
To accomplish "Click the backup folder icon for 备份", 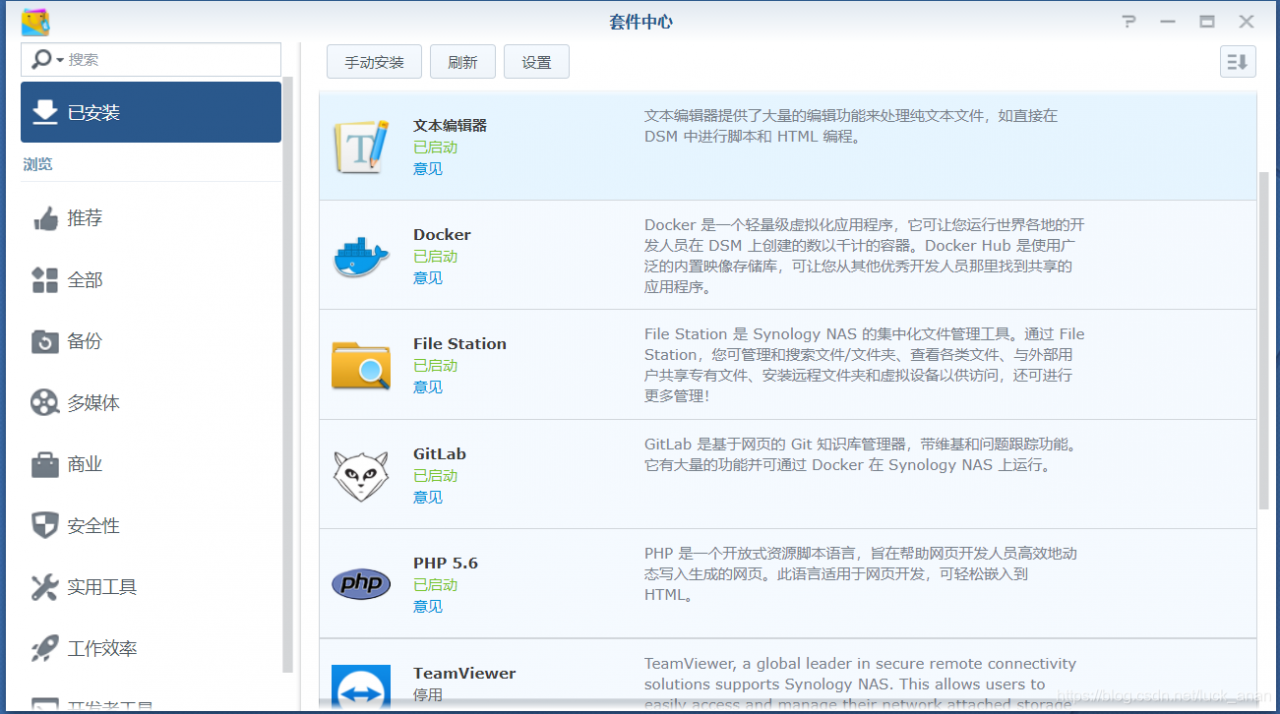I will point(45,341).
